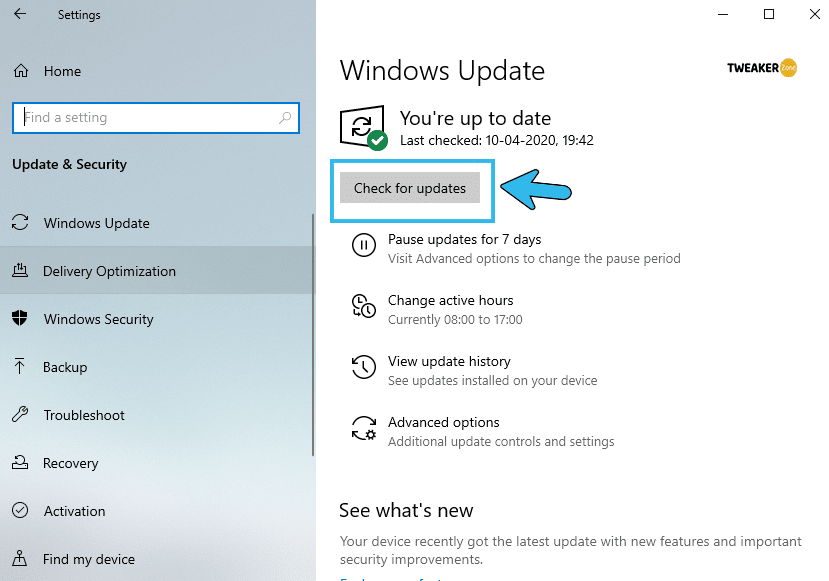Click the Troubleshoot wrench icon
The height and width of the screenshot is (581, 829).
pyautogui.click(x=20, y=414)
